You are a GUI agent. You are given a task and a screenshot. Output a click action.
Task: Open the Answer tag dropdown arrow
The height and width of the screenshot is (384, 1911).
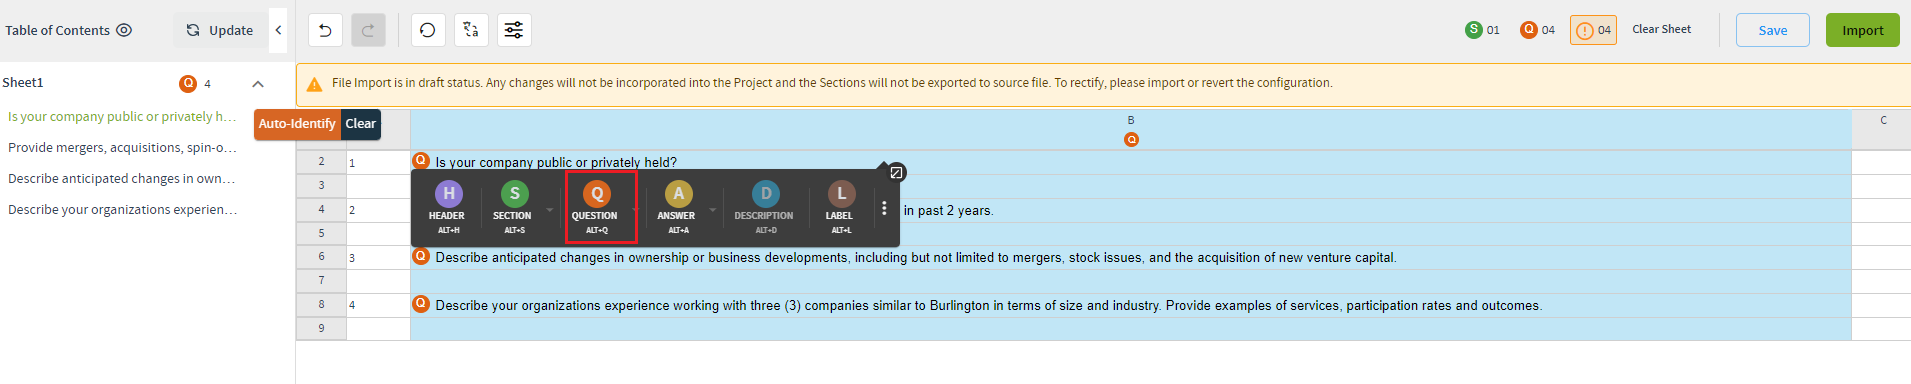713,210
